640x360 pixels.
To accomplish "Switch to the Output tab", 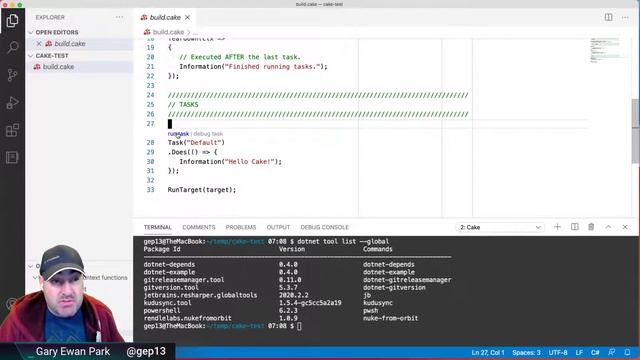I will point(278,227).
